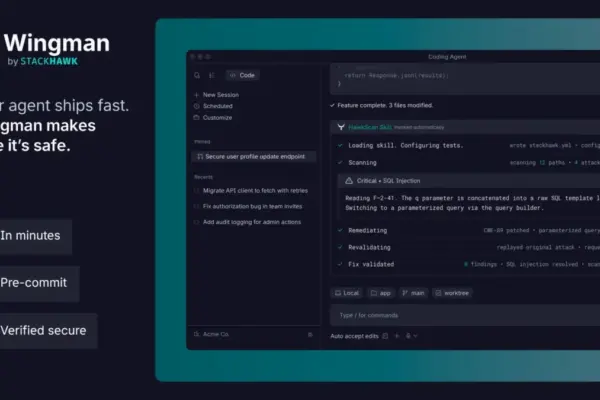Open the Customize option
Screen dimensions: 600x400
pyautogui.click(x=213, y=118)
